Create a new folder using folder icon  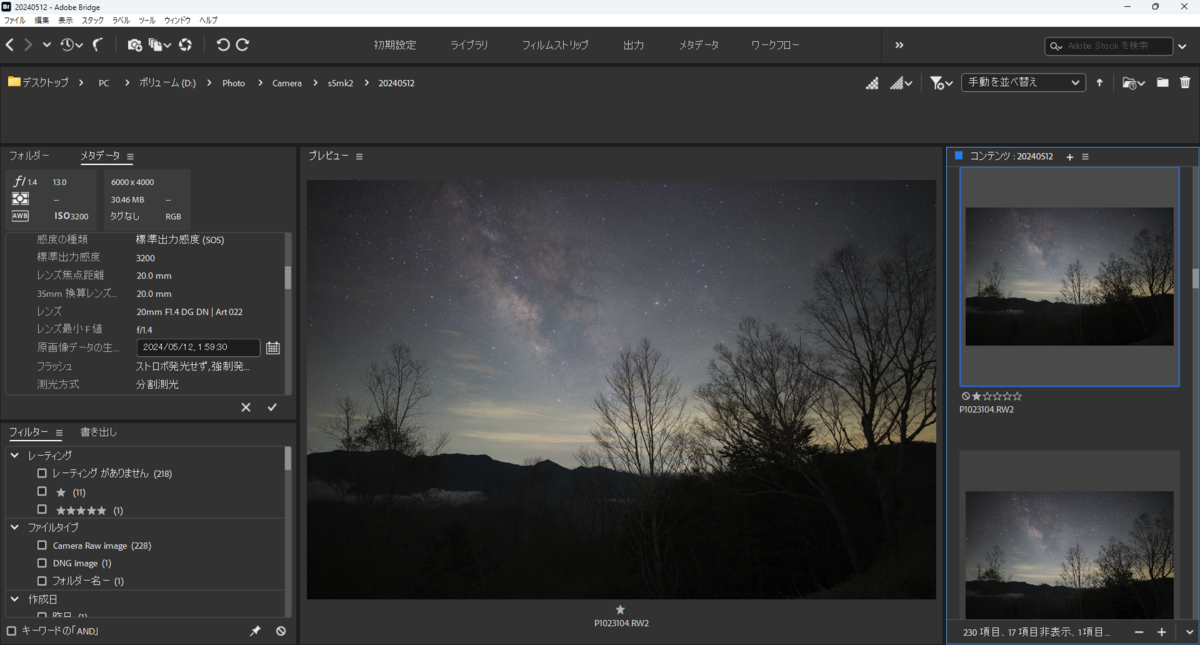[x=1162, y=83]
